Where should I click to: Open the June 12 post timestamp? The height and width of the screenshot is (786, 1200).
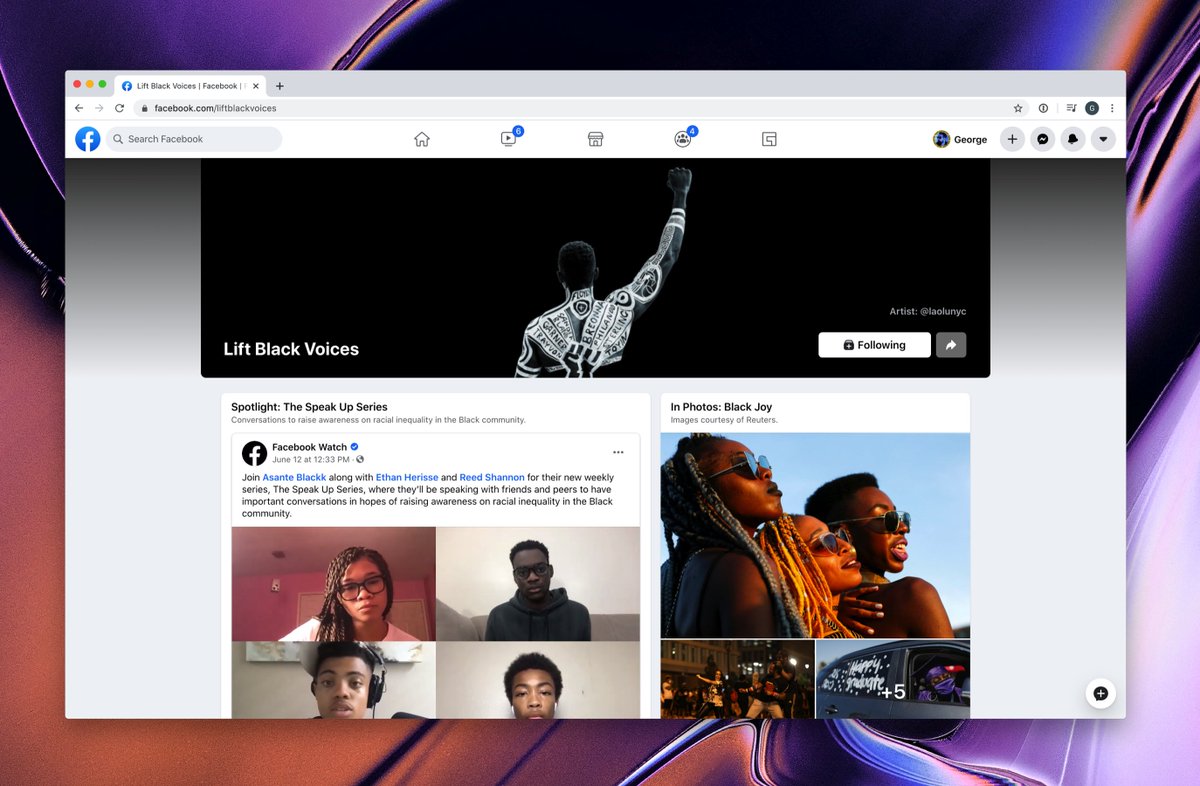point(311,460)
